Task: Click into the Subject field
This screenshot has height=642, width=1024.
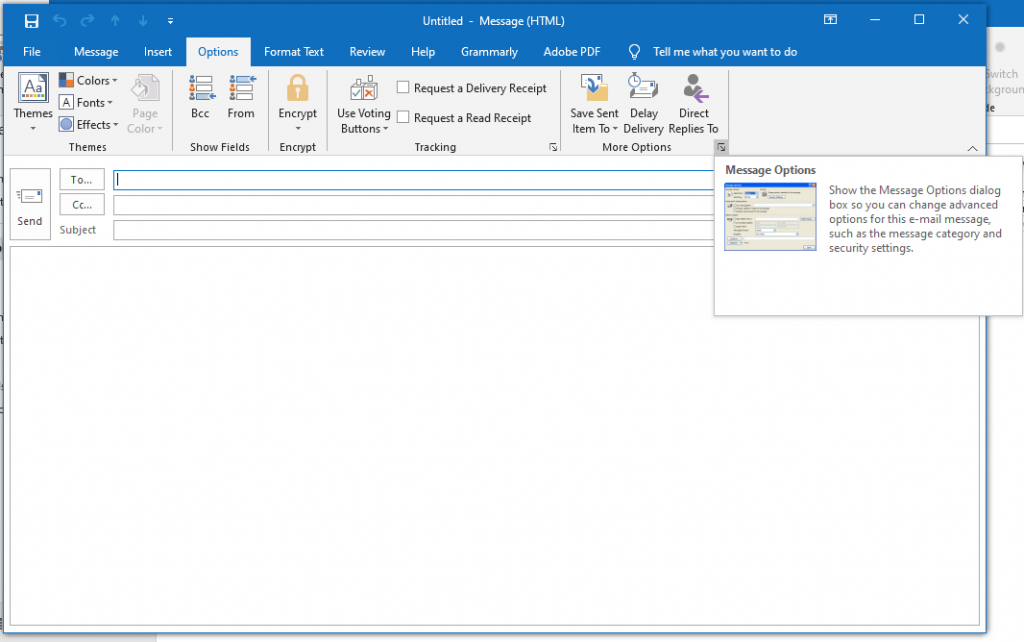Action: [414, 230]
